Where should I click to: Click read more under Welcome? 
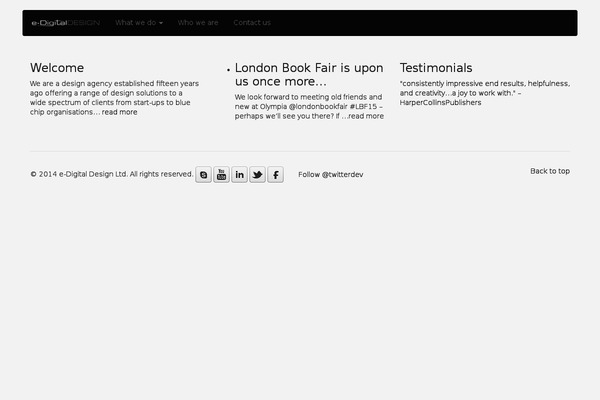119,112
